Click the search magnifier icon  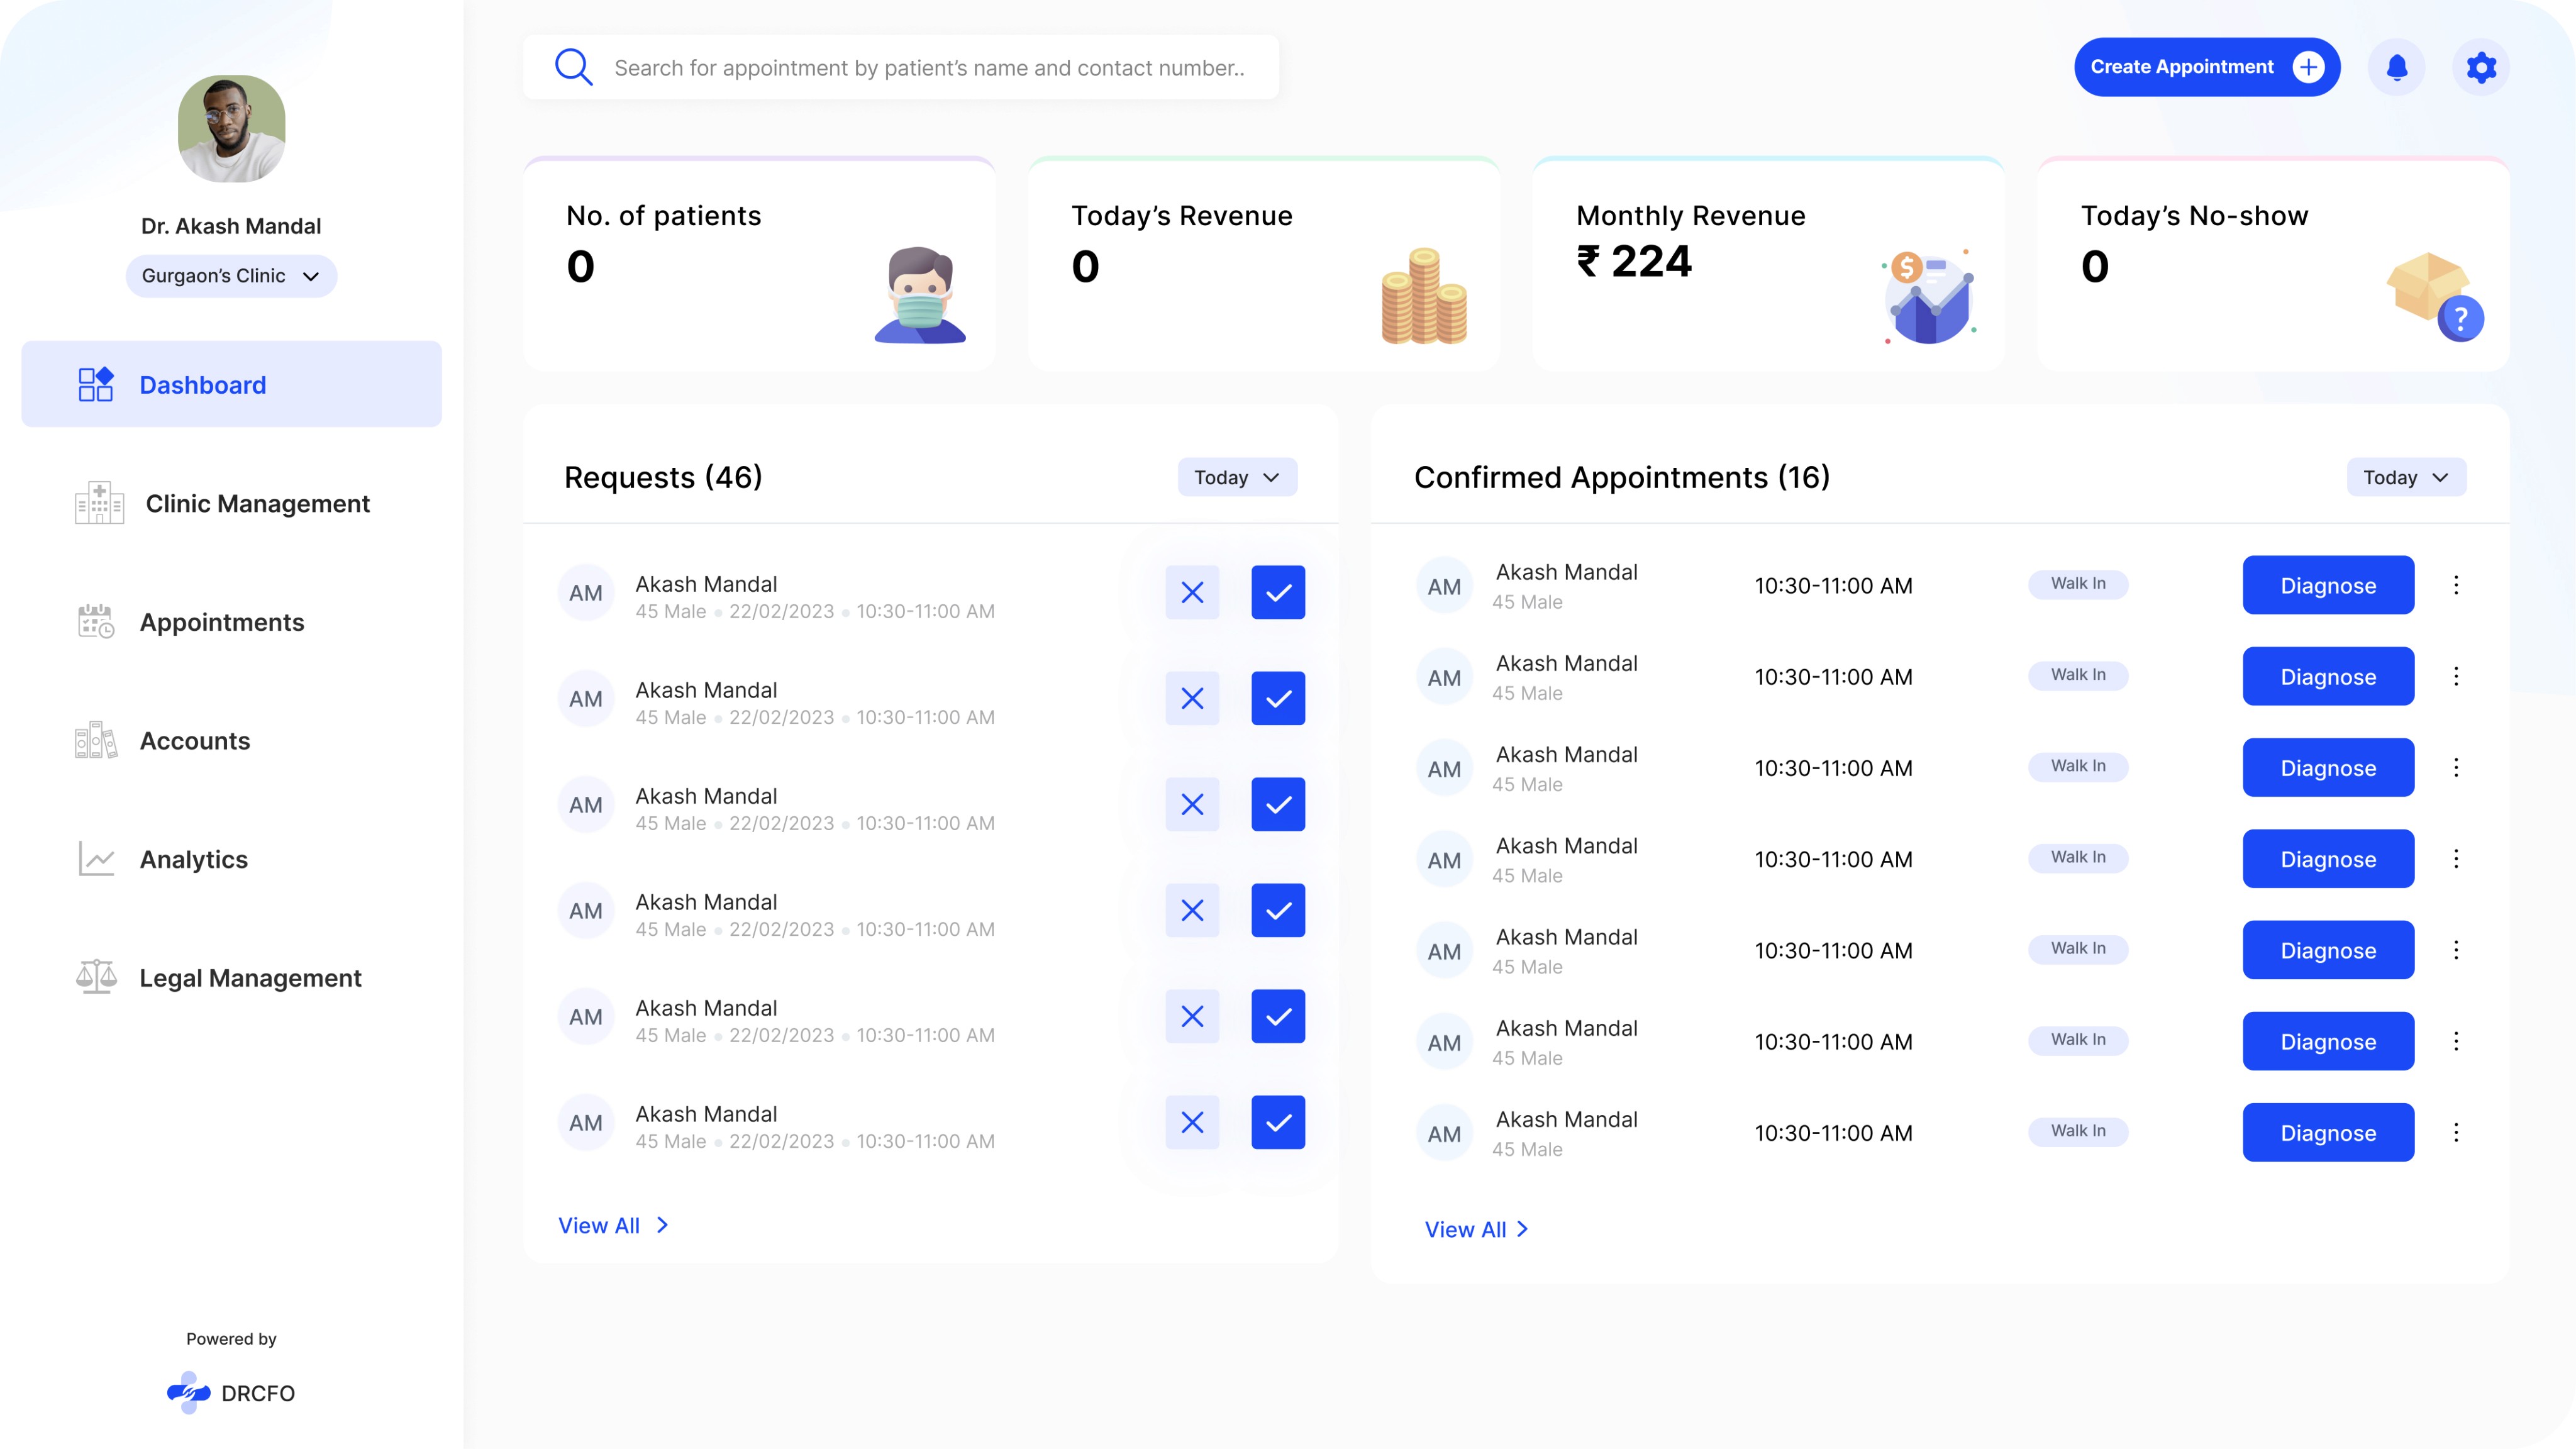click(573, 67)
